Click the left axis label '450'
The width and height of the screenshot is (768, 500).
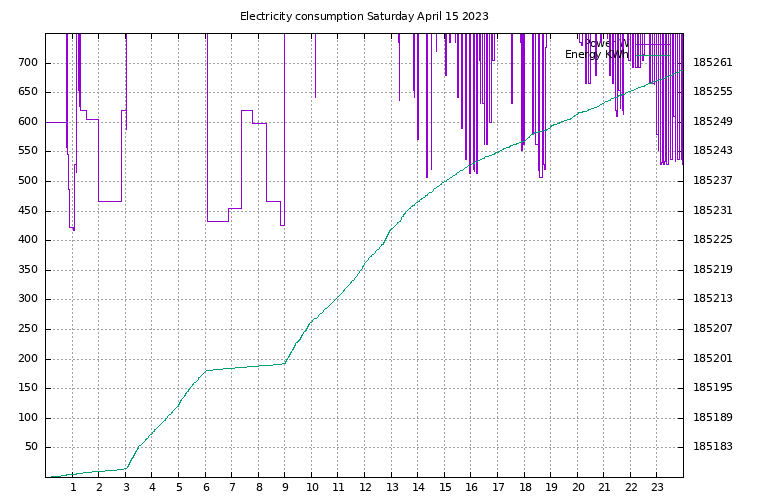click(x=28, y=210)
